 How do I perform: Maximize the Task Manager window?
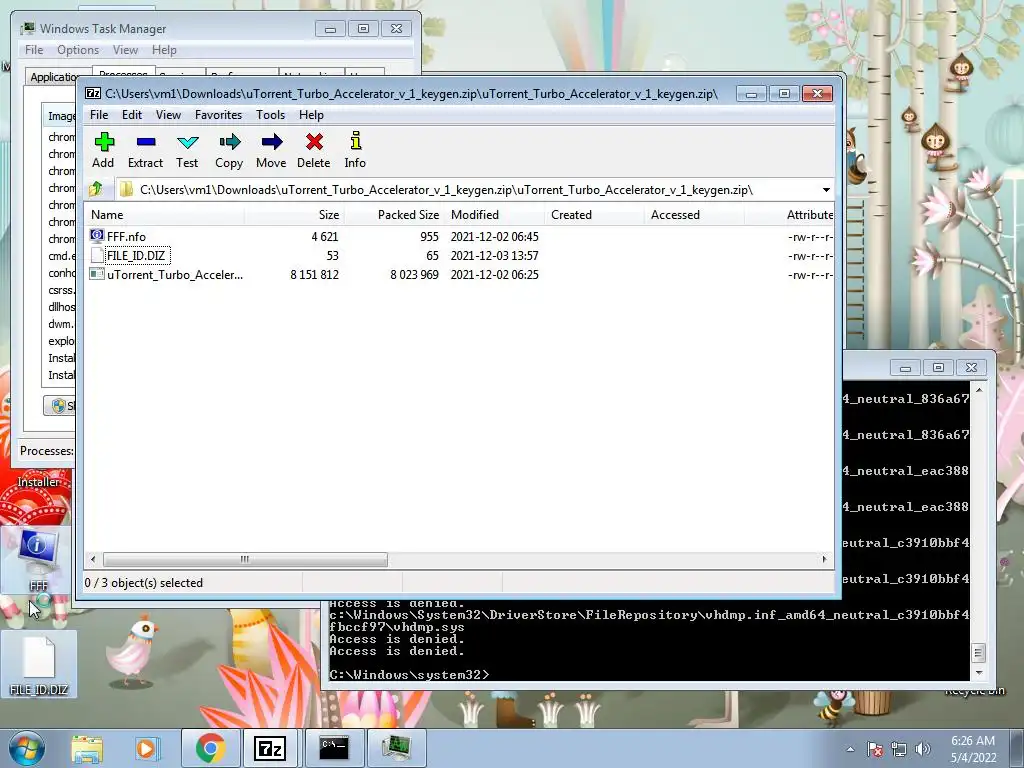364,29
